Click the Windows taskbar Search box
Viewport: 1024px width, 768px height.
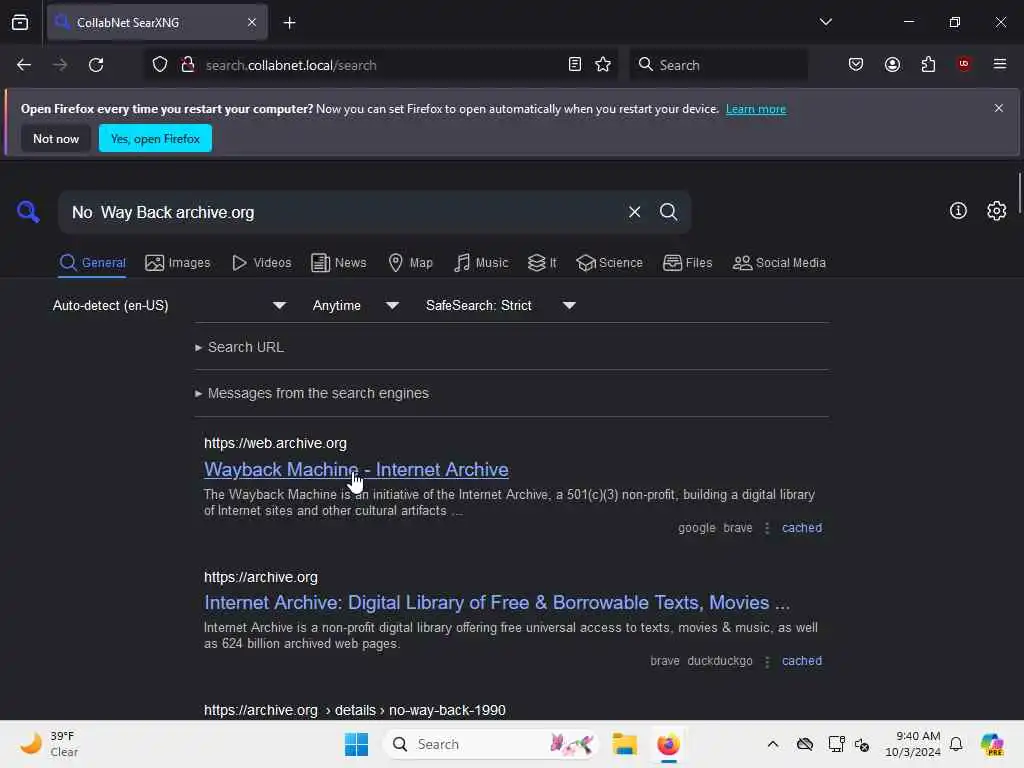click(490, 744)
